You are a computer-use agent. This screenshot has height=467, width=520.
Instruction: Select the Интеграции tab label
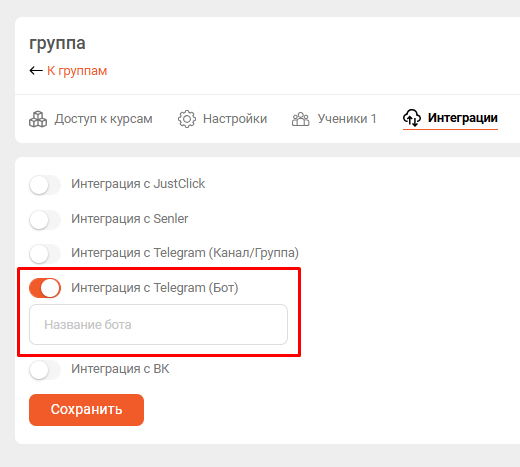point(463,118)
